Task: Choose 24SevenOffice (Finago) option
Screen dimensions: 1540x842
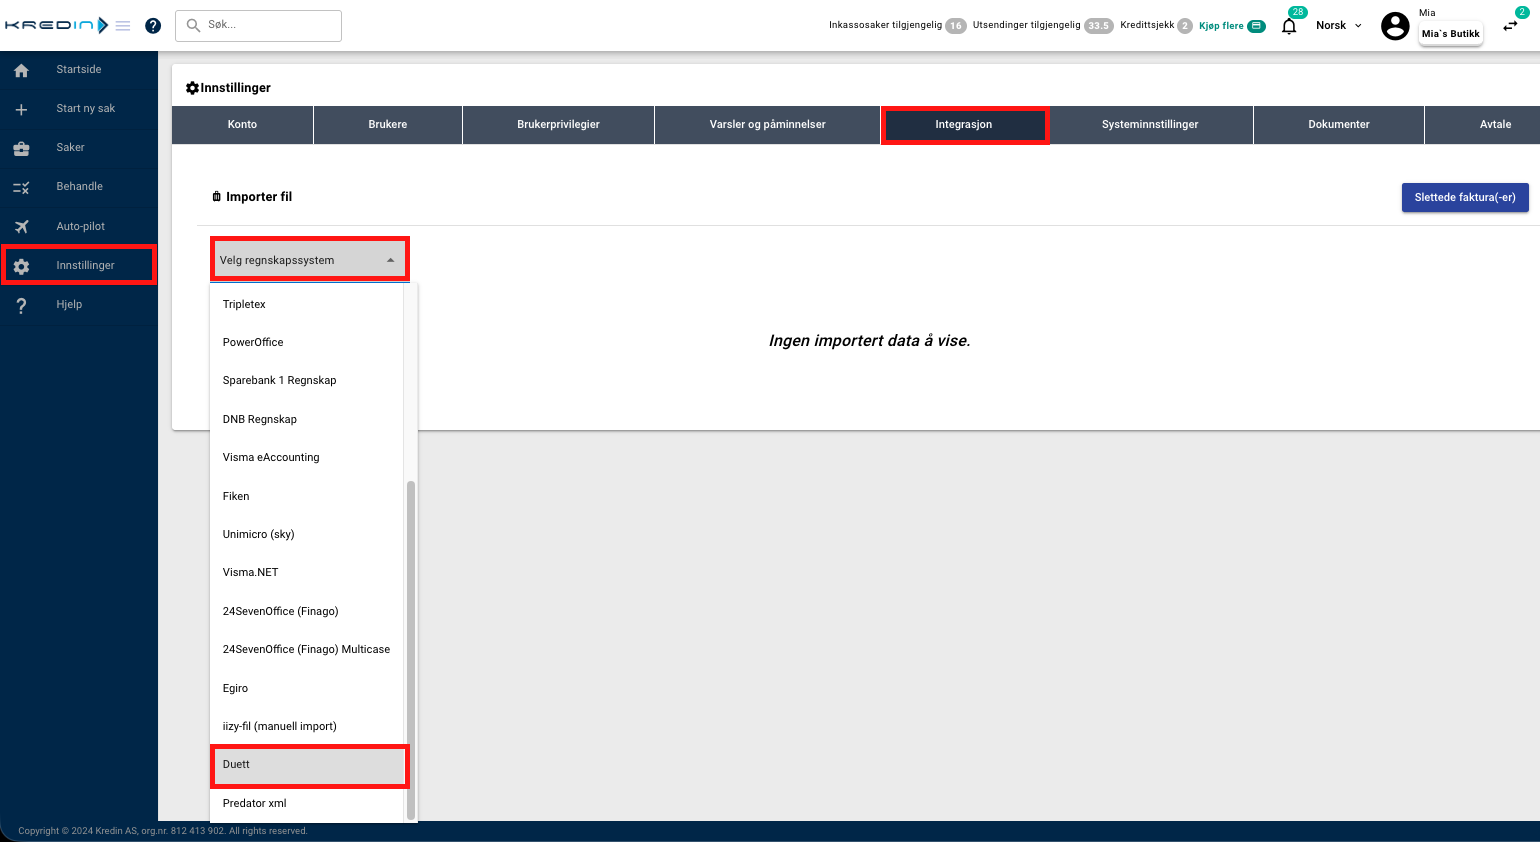Action: click(x=307, y=611)
